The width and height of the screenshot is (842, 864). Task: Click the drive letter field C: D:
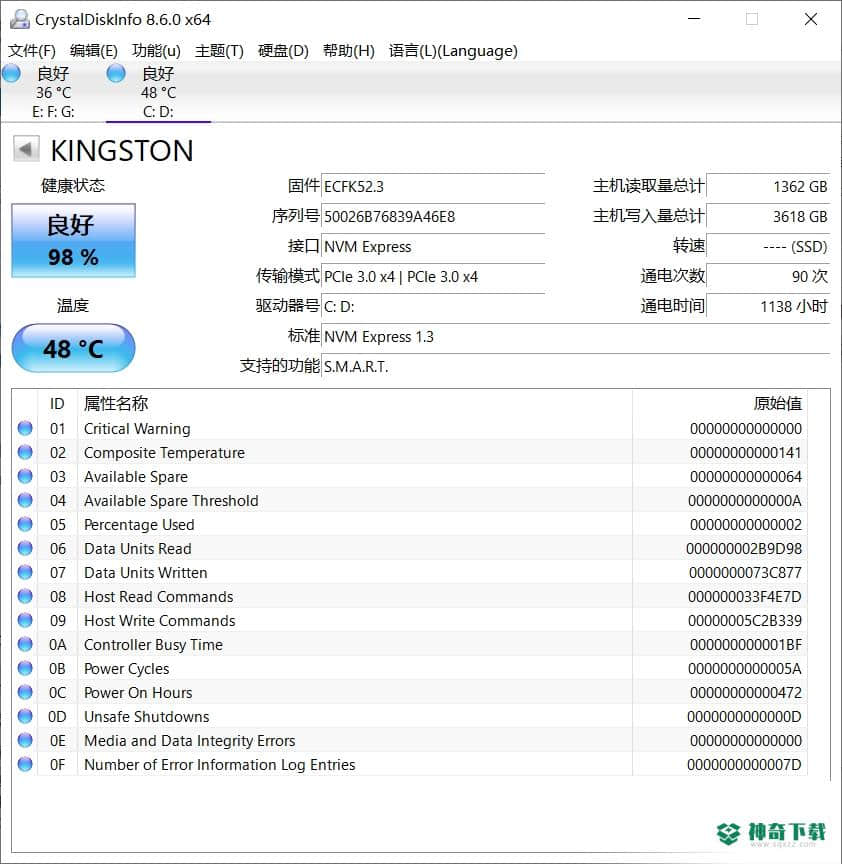[433, 306]
